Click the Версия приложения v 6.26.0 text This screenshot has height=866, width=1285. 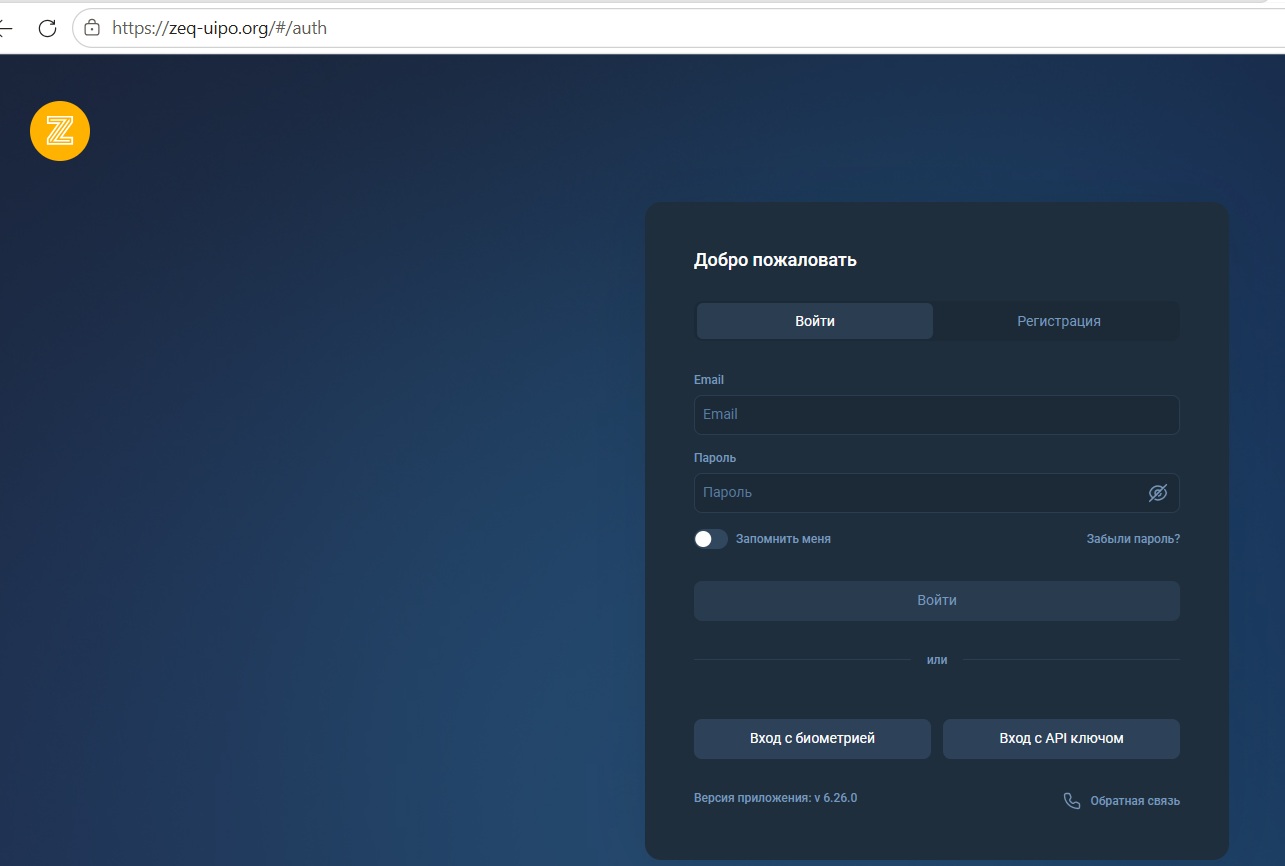pos(775,798)
